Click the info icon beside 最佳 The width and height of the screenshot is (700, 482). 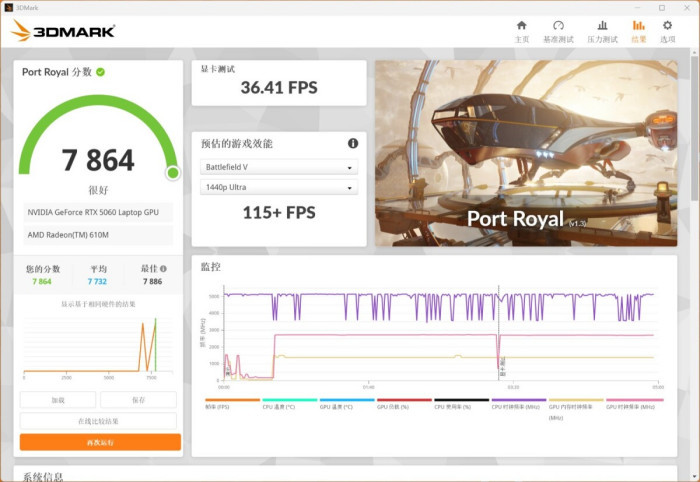click(x=163, y=269)
